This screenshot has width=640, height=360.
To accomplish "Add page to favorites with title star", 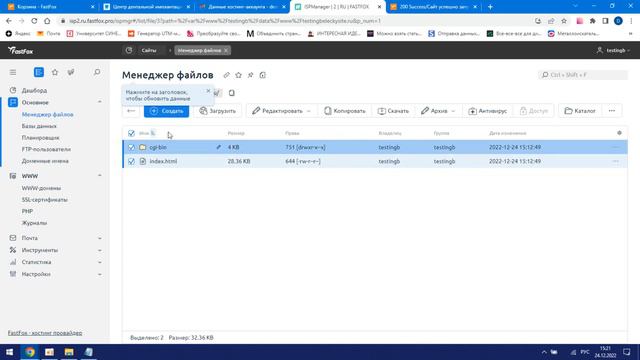I will [x=238, y=75].
